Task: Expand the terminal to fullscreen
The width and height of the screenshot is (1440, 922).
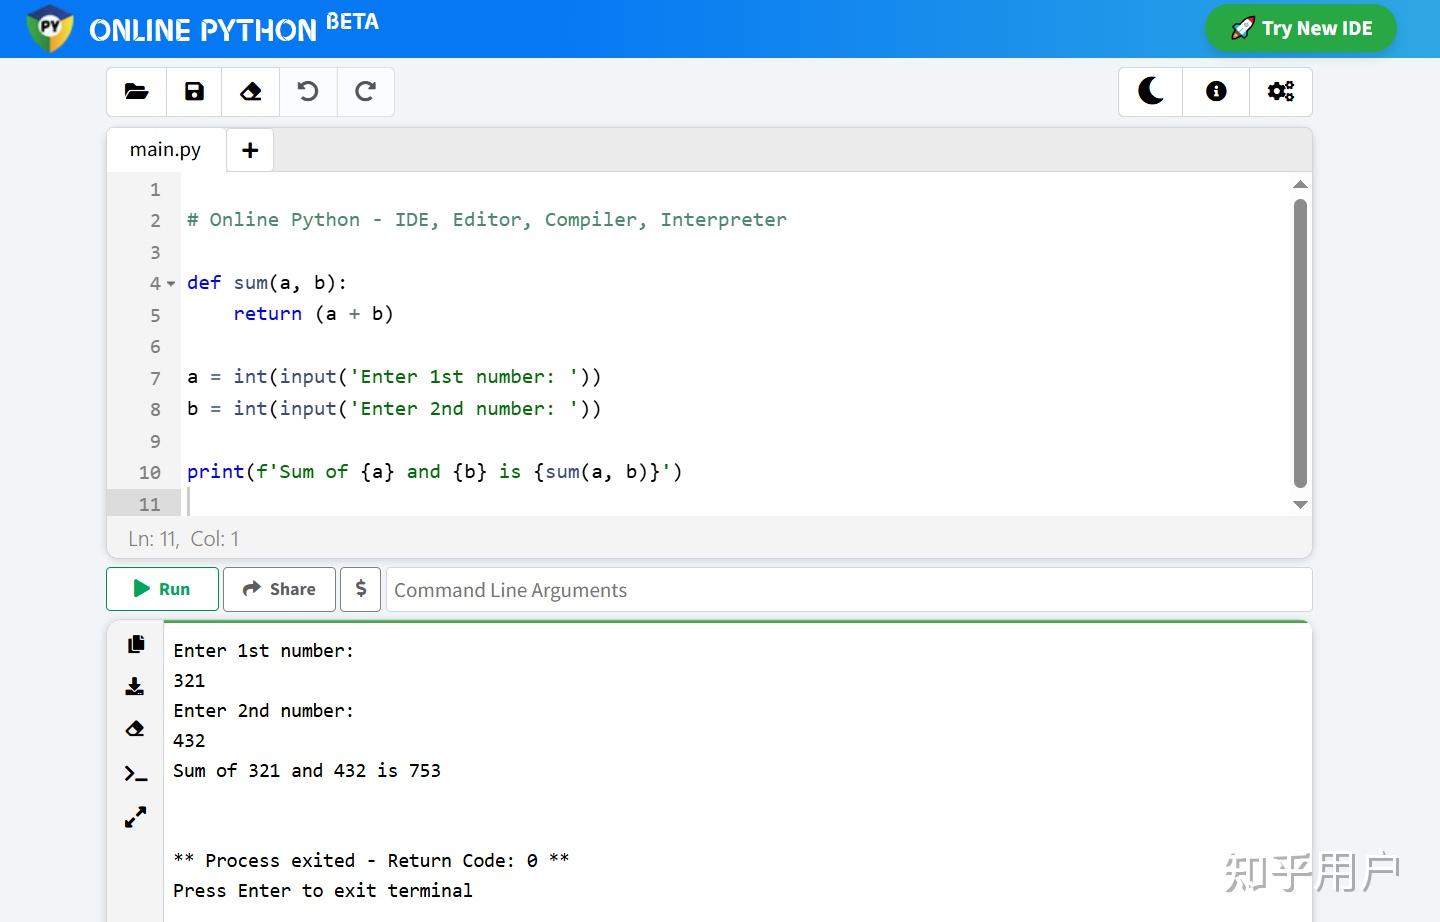Action: coord(135,817)
